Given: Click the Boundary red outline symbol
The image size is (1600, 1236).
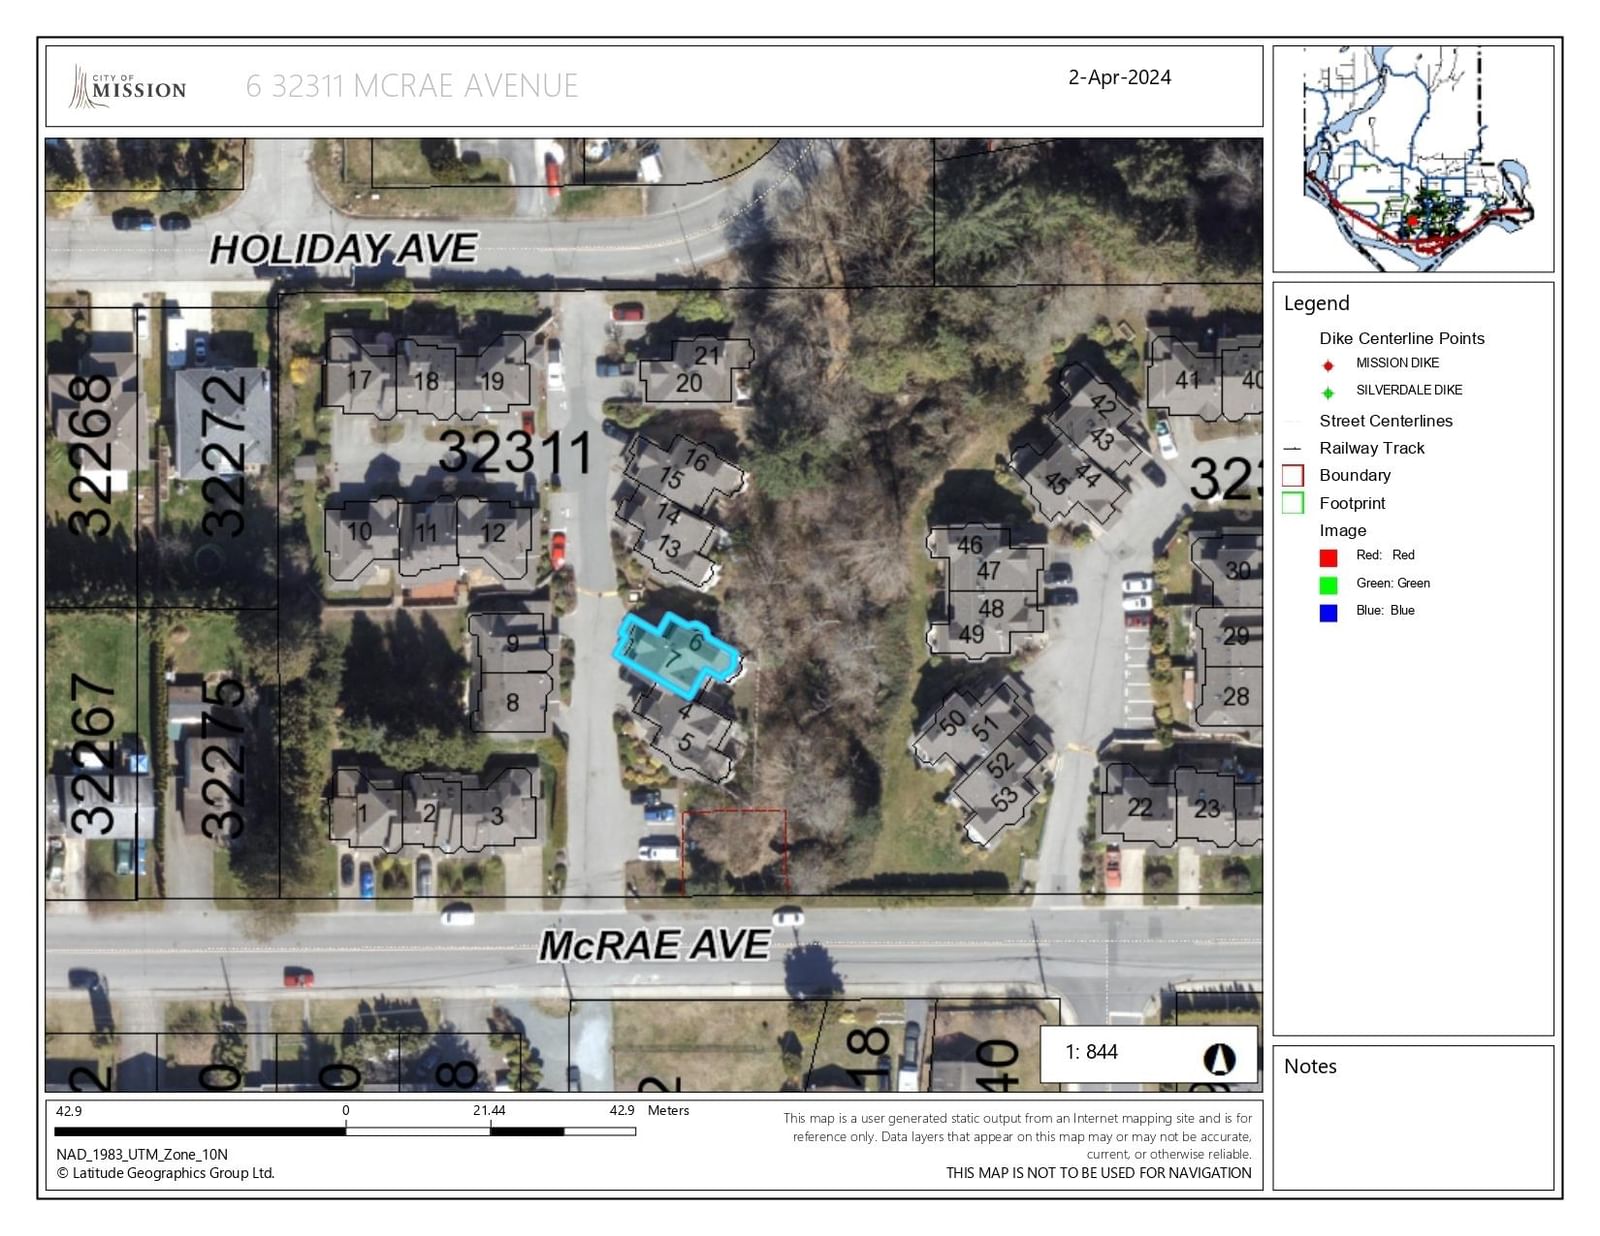Looking at the screenshot, I should point(1293,476).
